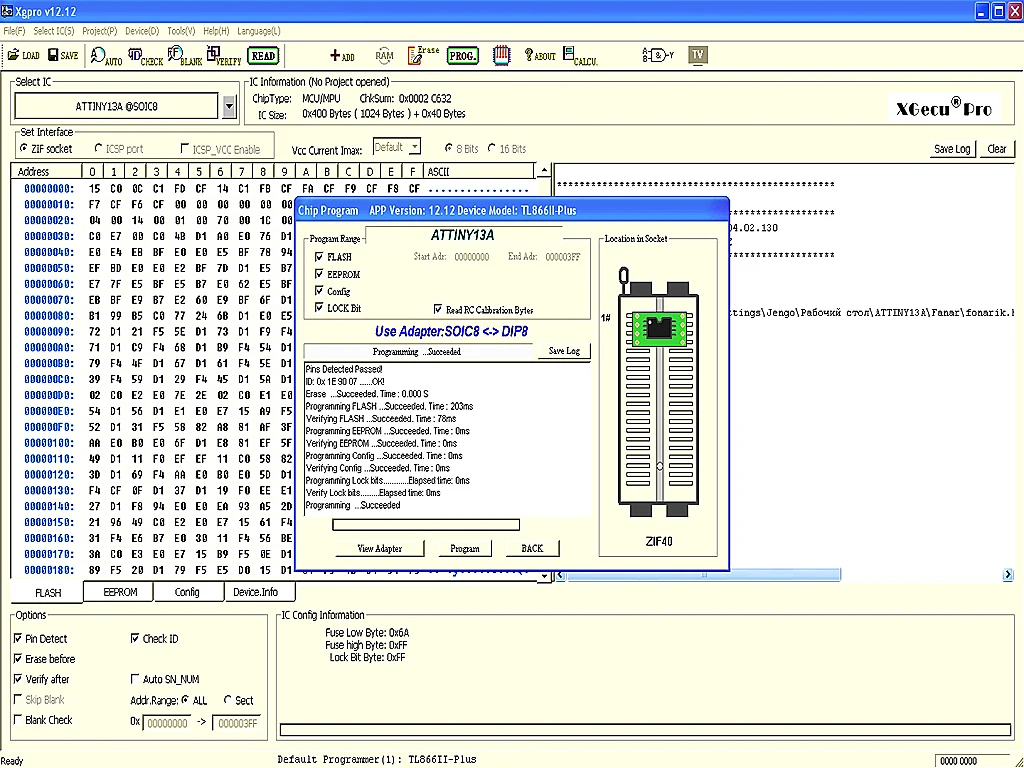The width and height of the screenshot is (1024, 768).
Task: Click Save Log above main log panel
Action: click(952, 149)
